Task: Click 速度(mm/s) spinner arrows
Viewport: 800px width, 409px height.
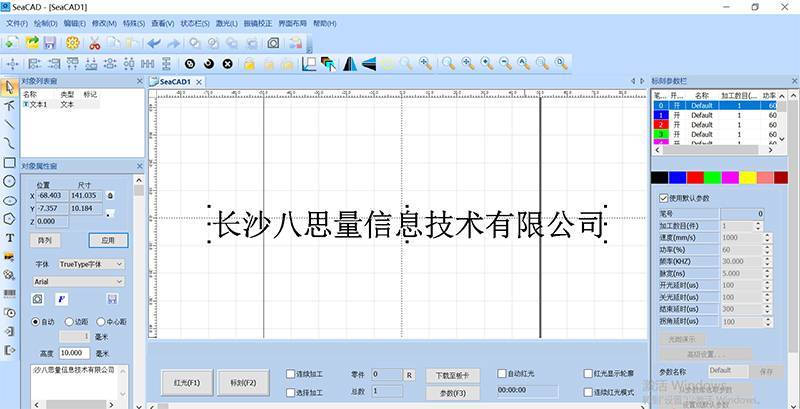Action: point(767,238)
